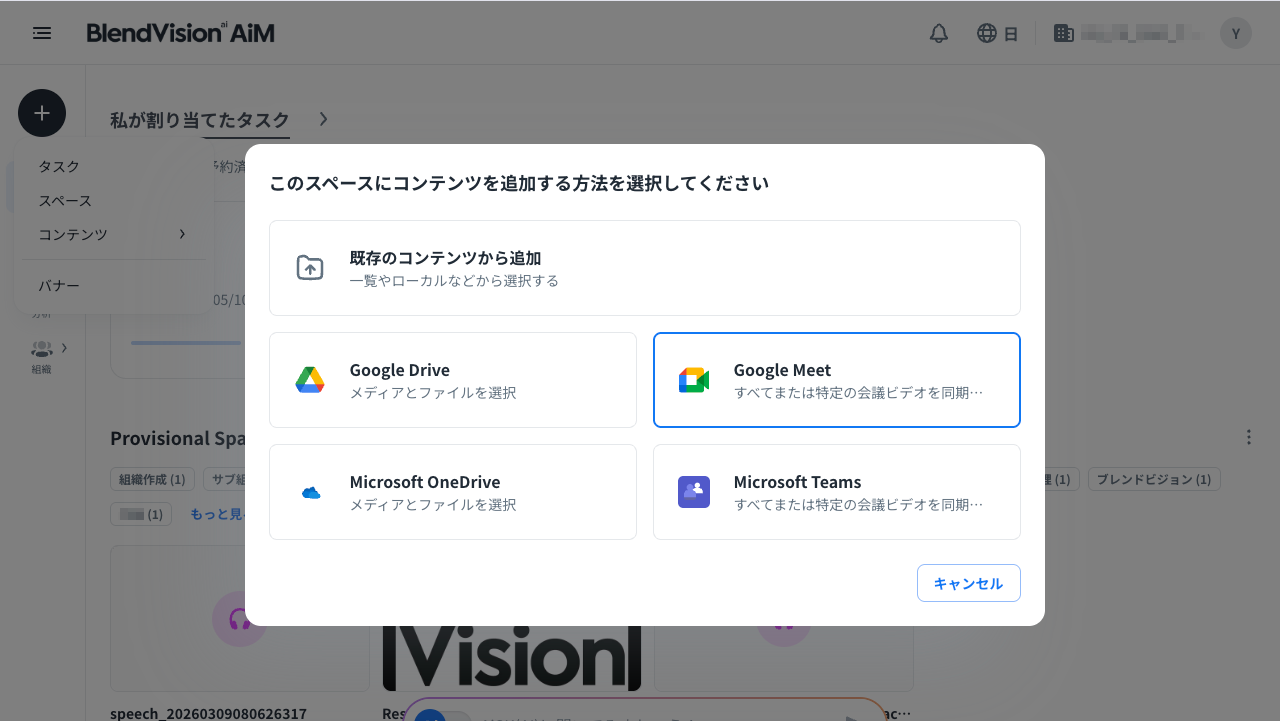Open speech_20260309080626317 file
The width and height of the screenshot is (1280, 721).
coord(208,713)
